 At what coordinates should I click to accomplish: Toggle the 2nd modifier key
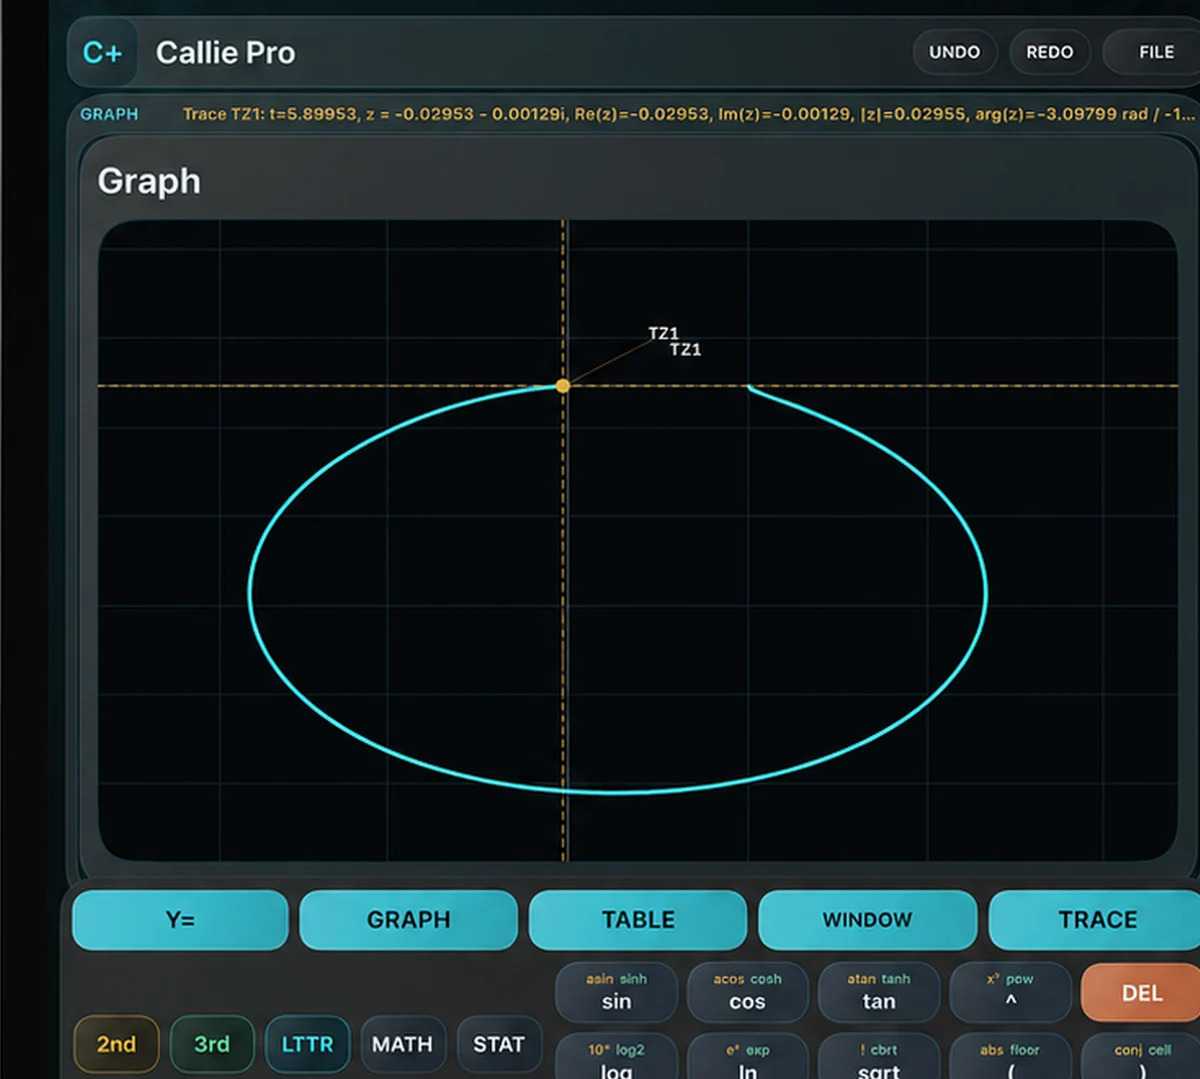coord(116,1045)
